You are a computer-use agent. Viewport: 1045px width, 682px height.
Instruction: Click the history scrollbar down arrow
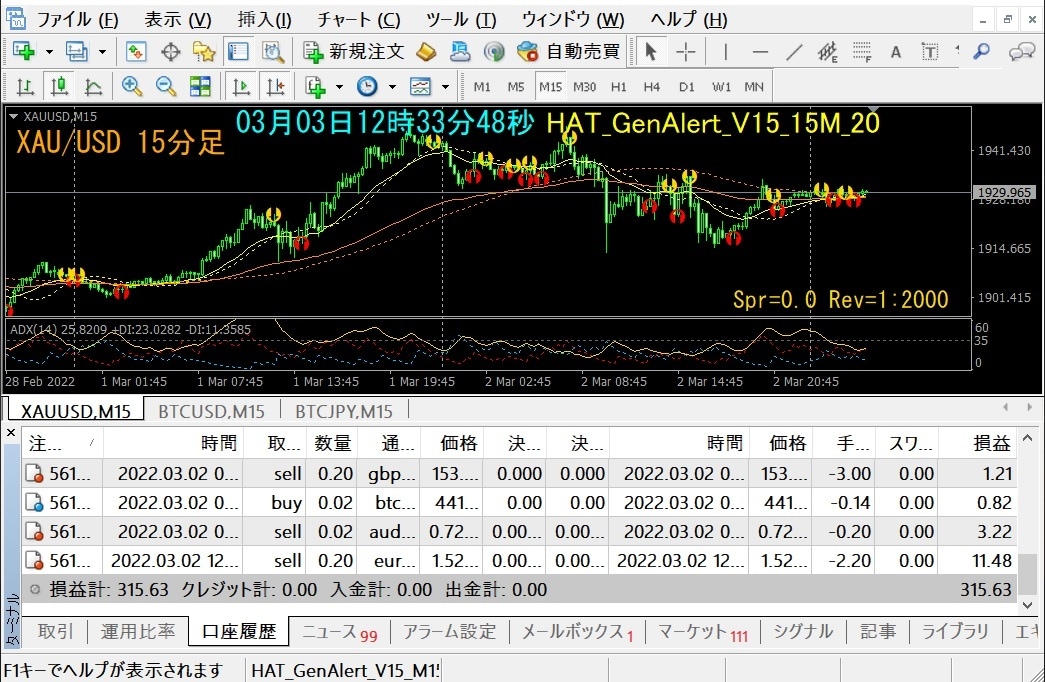coord(1027,605)
